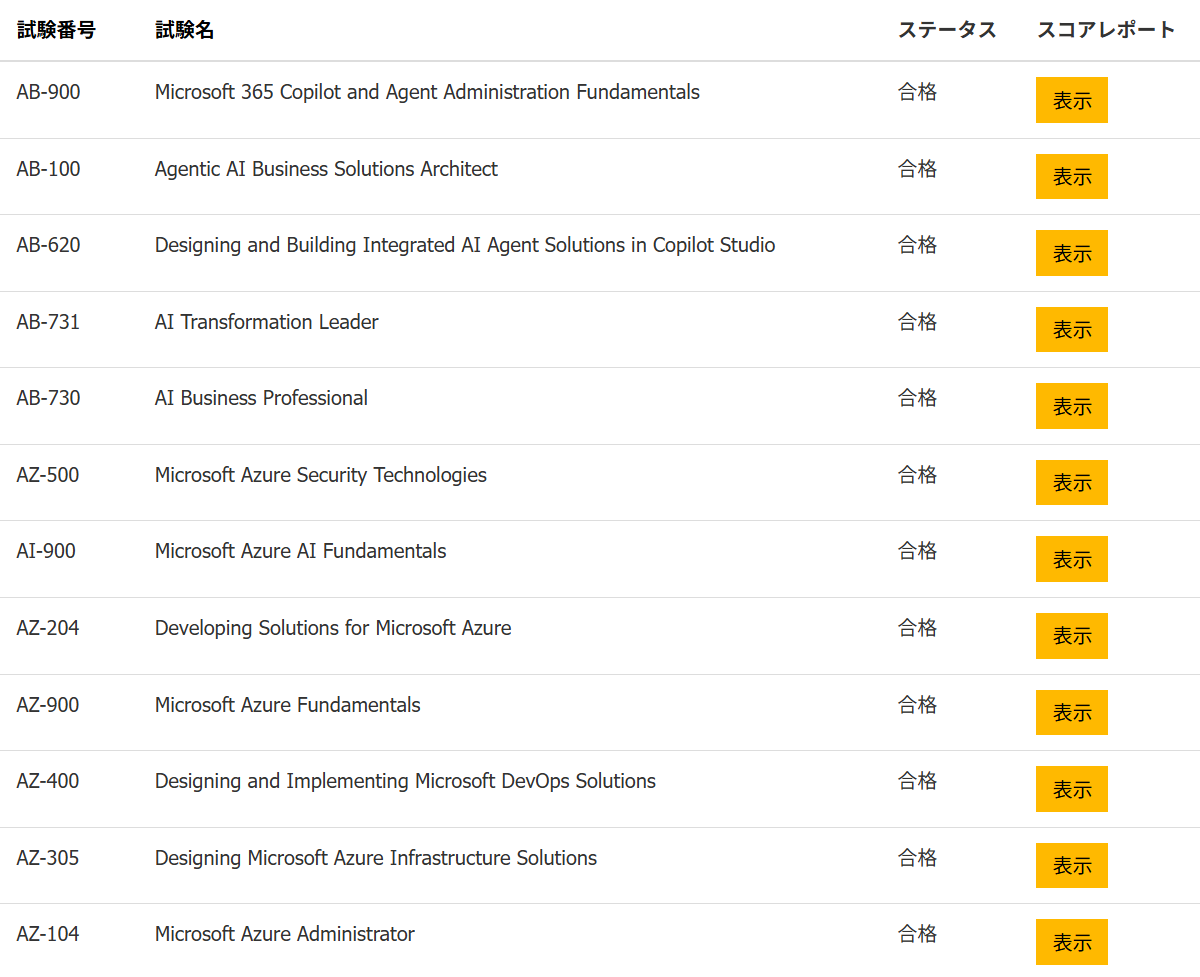This screenshot has width=1200, height=977.
Task: Click 合格 status in AZ-400 row
Action: (917, 781)
